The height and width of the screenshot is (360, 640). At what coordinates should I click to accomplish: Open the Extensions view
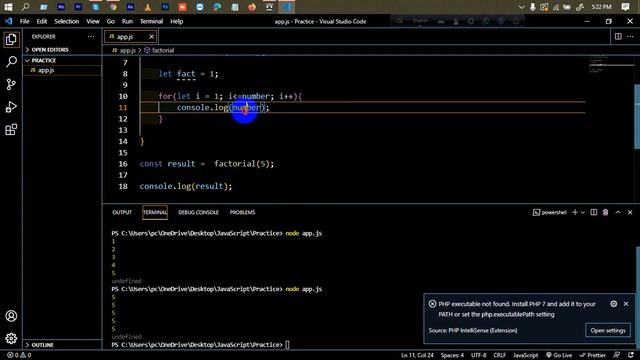point(11,130)
